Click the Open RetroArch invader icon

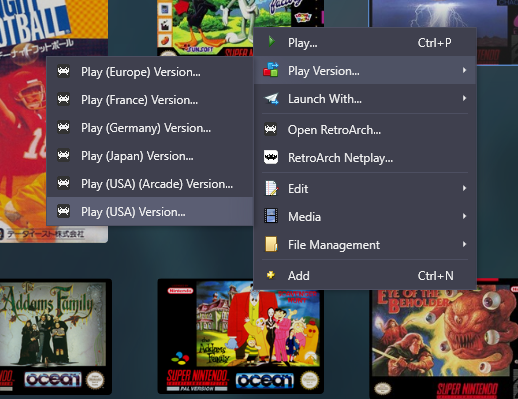click(271, 129)
